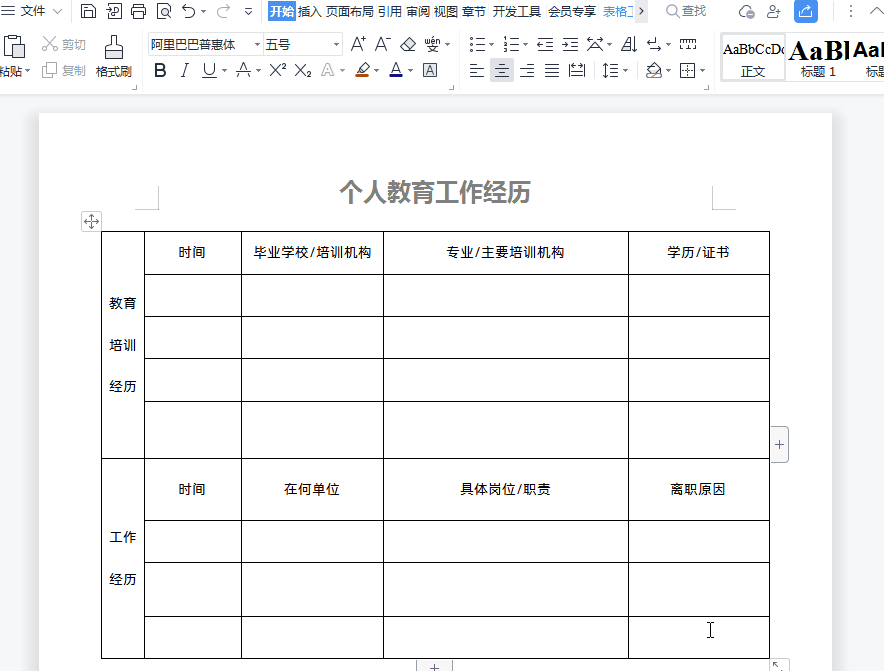
Task: Switch to the 引用 (References) tab
Action: click(x=390, y=11)
